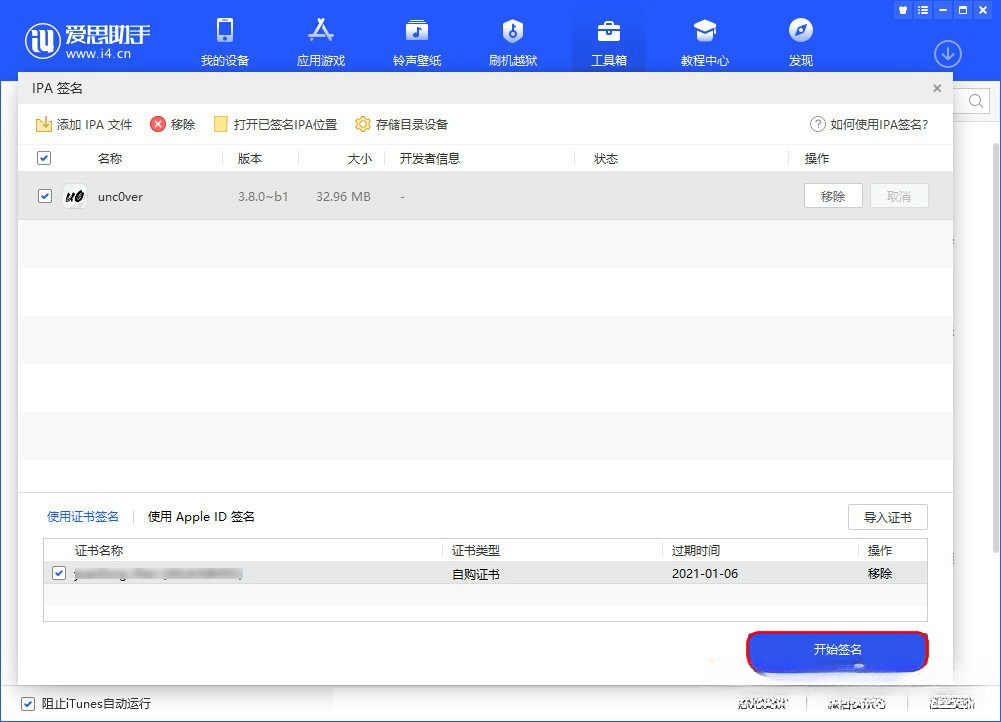
Task: Click the 开始签名 start signing button
Action: (x=837, y=650)
